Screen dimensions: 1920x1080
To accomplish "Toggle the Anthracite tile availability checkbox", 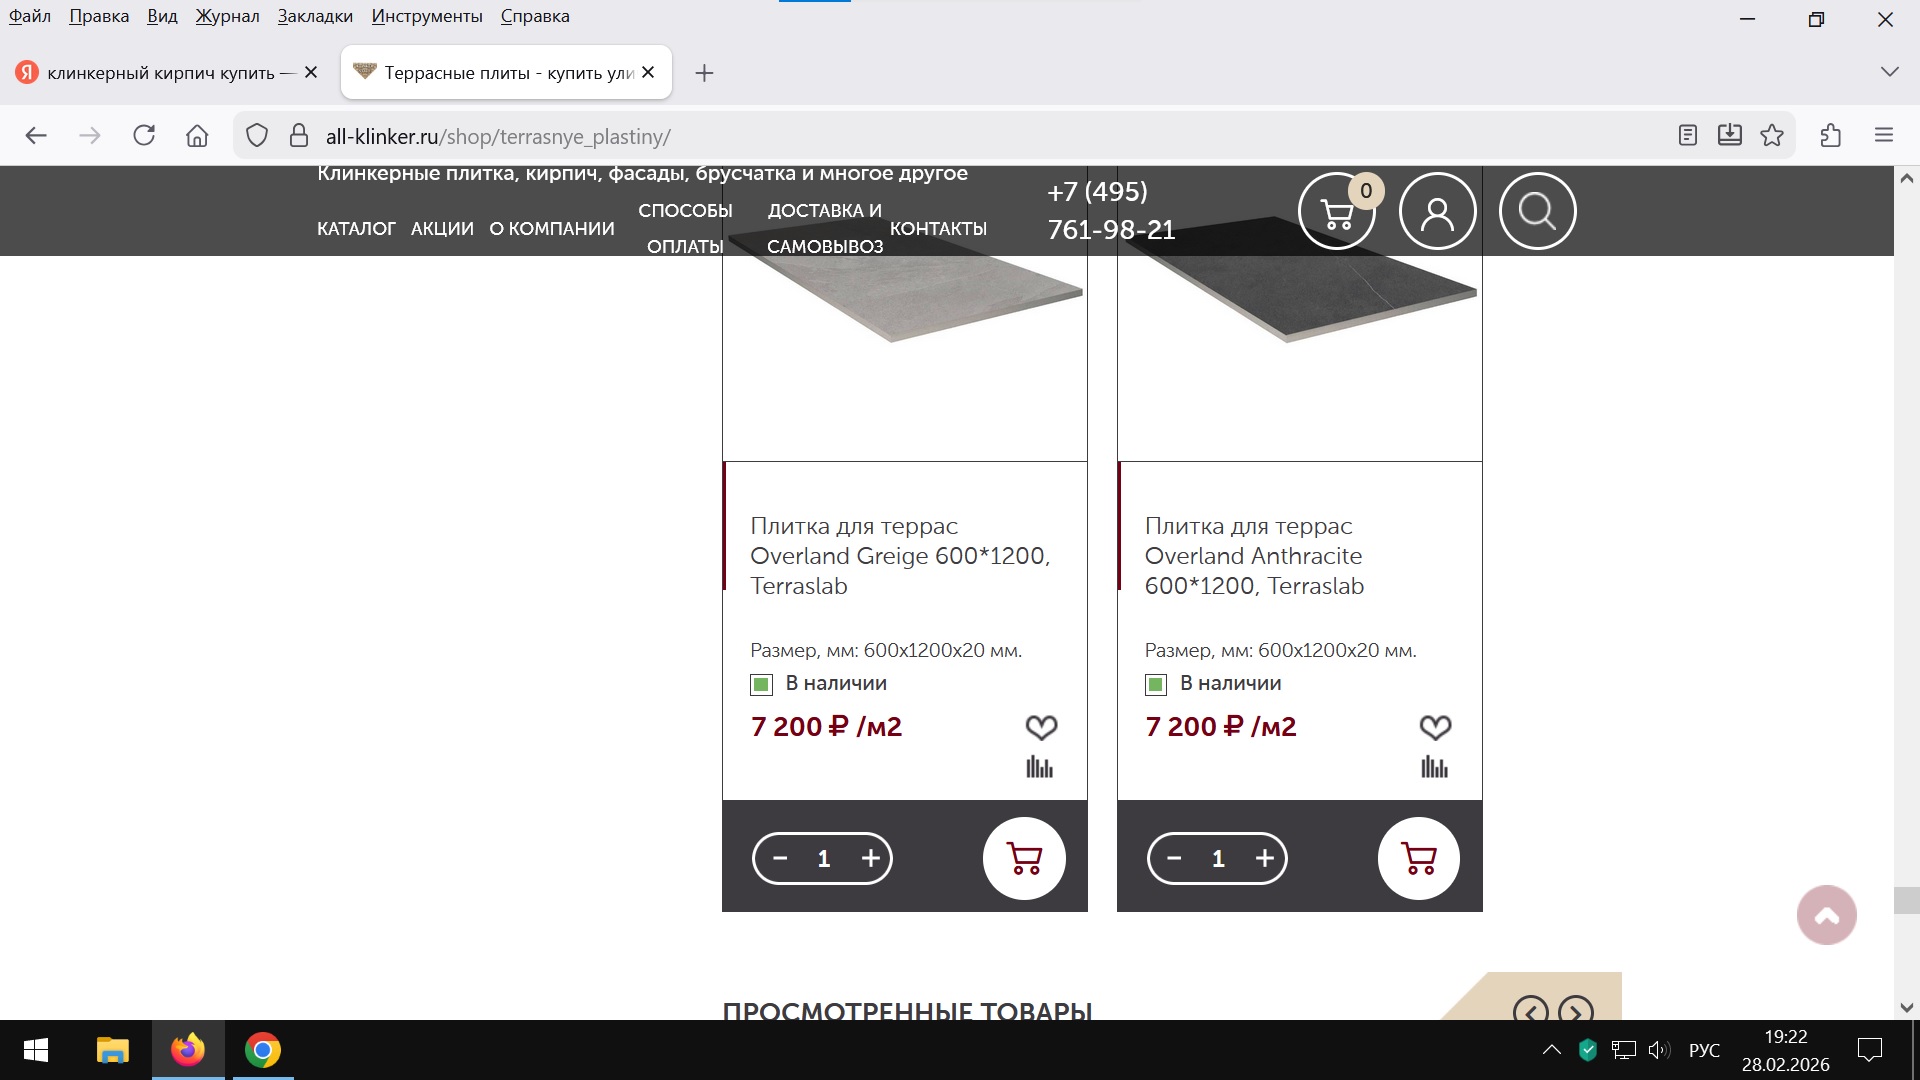I will point(1156,685).
